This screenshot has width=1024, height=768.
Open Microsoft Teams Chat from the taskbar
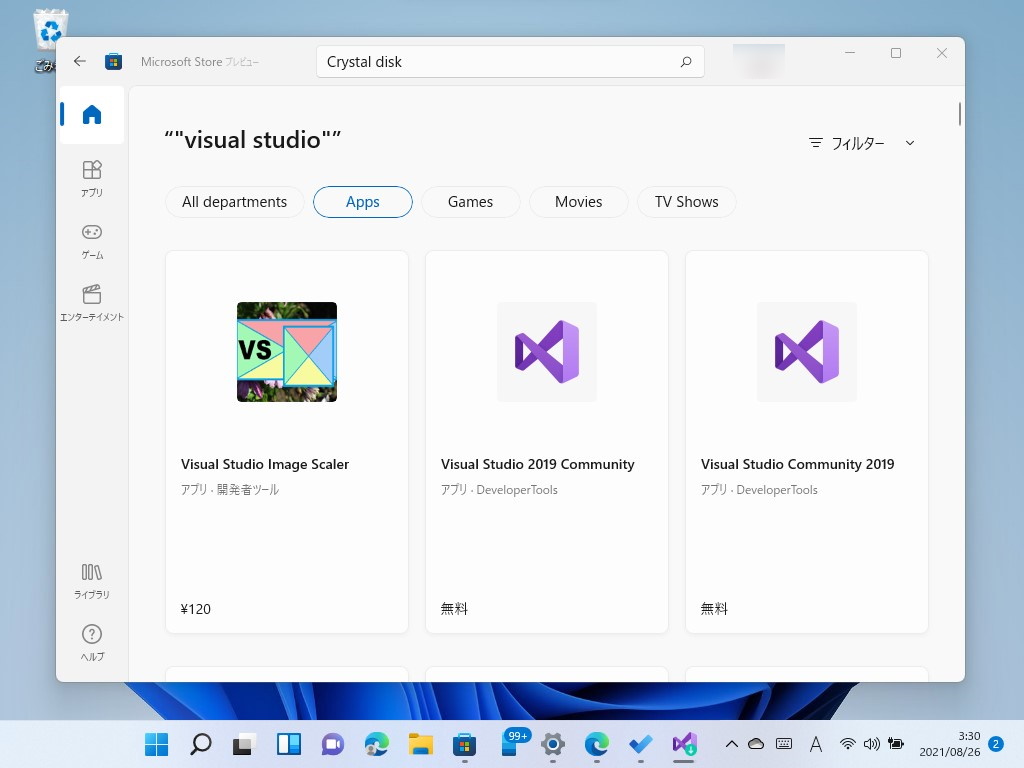click(x=332, y=744)
